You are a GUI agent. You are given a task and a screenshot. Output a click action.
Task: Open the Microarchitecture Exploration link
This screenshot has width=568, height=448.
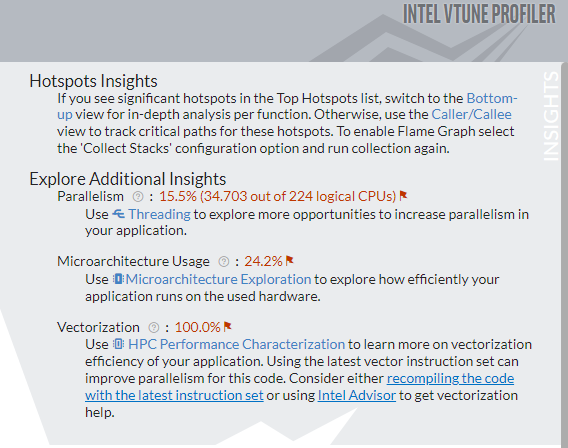tap(218, 280)
